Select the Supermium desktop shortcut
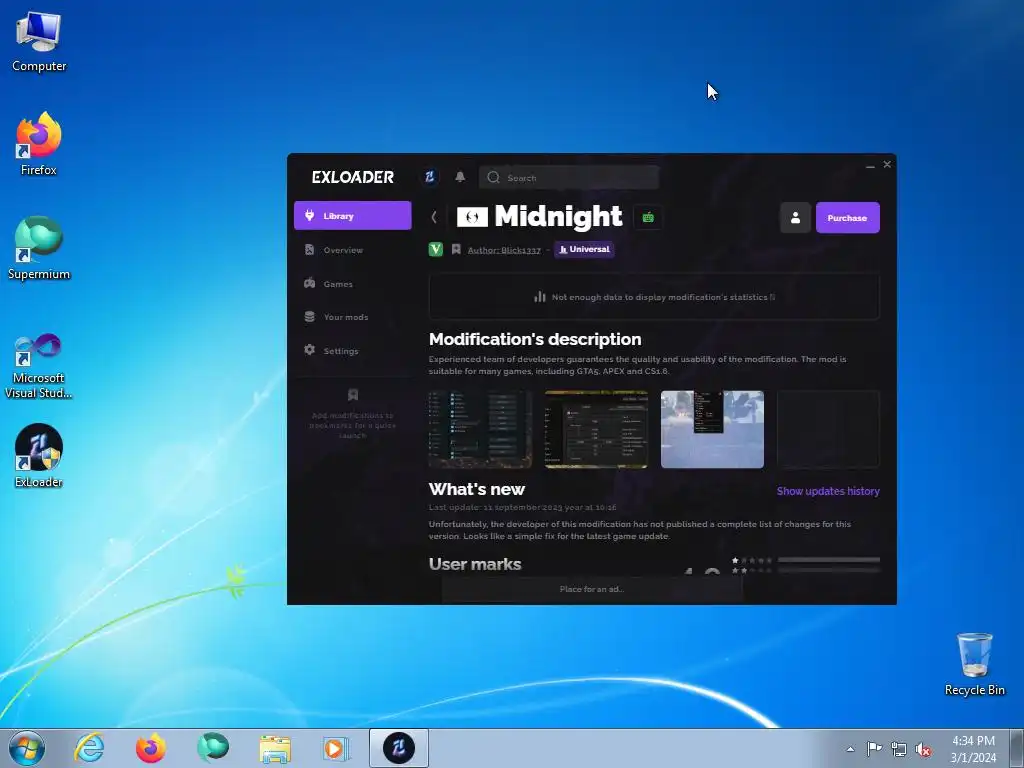Image resolution: width=1024 pixels, height=768 pixels. (x=39, y=248)
